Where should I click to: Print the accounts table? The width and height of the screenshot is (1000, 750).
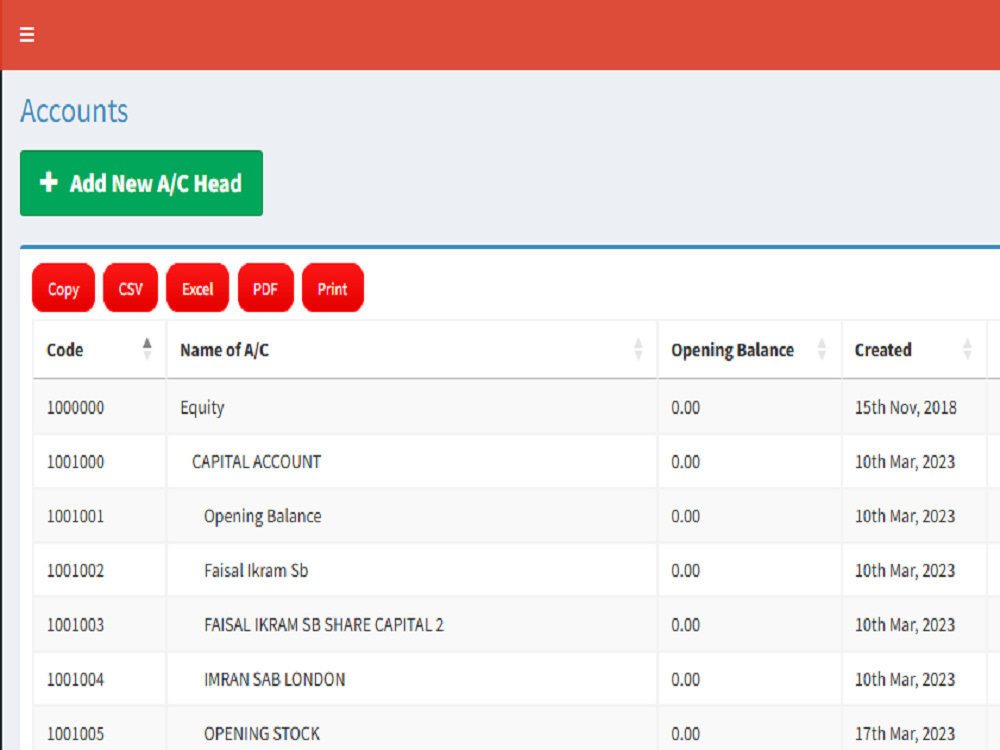click(332, 288)
